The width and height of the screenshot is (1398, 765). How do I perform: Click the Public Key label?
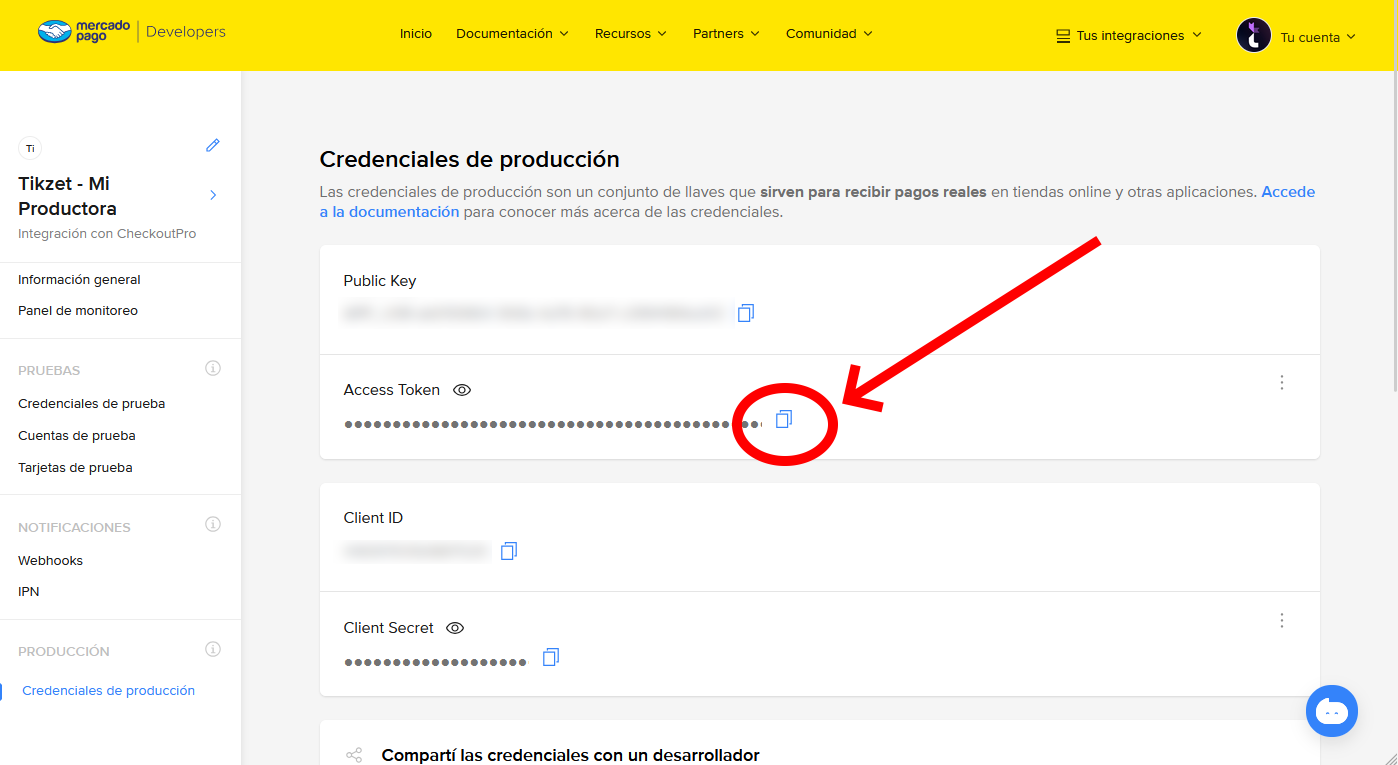pos(380,281)
